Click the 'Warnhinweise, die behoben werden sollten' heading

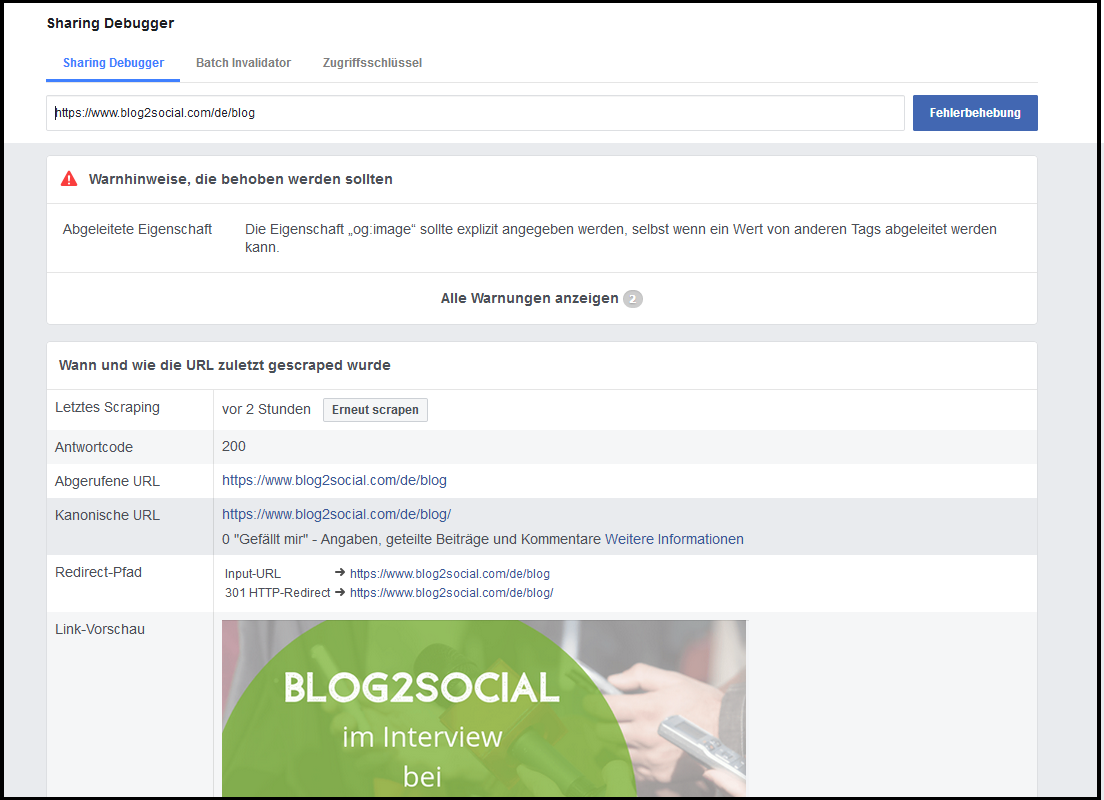(241, 179)
